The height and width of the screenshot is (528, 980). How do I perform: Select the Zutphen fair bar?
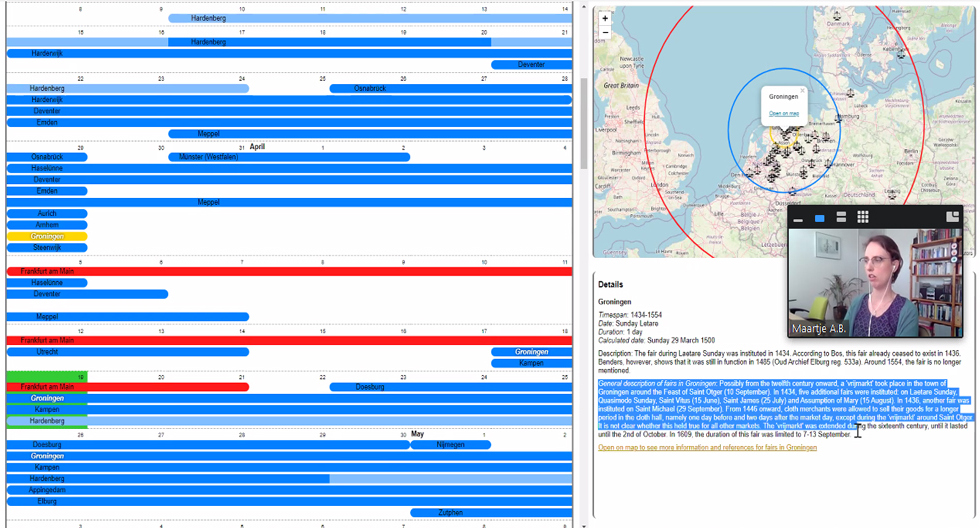[491, 512]
